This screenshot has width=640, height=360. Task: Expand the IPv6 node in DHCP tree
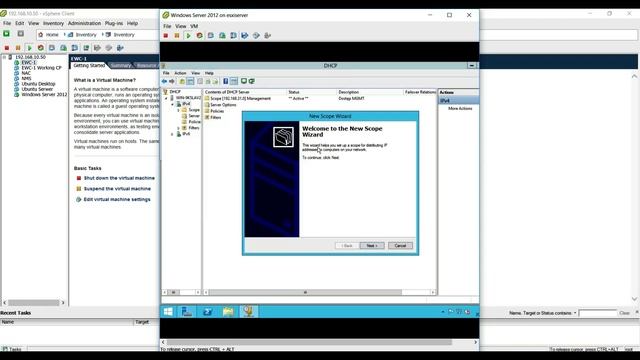[x=173, y=134]
